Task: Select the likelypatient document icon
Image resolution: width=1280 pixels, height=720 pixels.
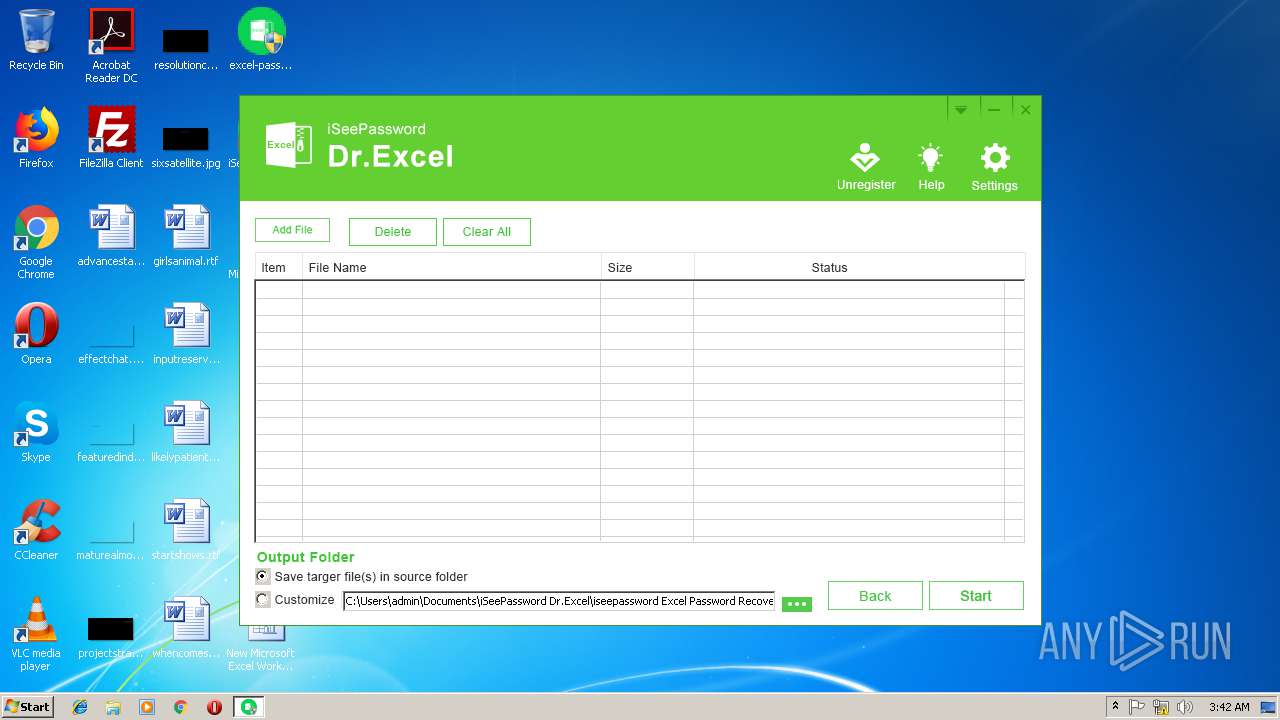Action: tap(186, 432)
